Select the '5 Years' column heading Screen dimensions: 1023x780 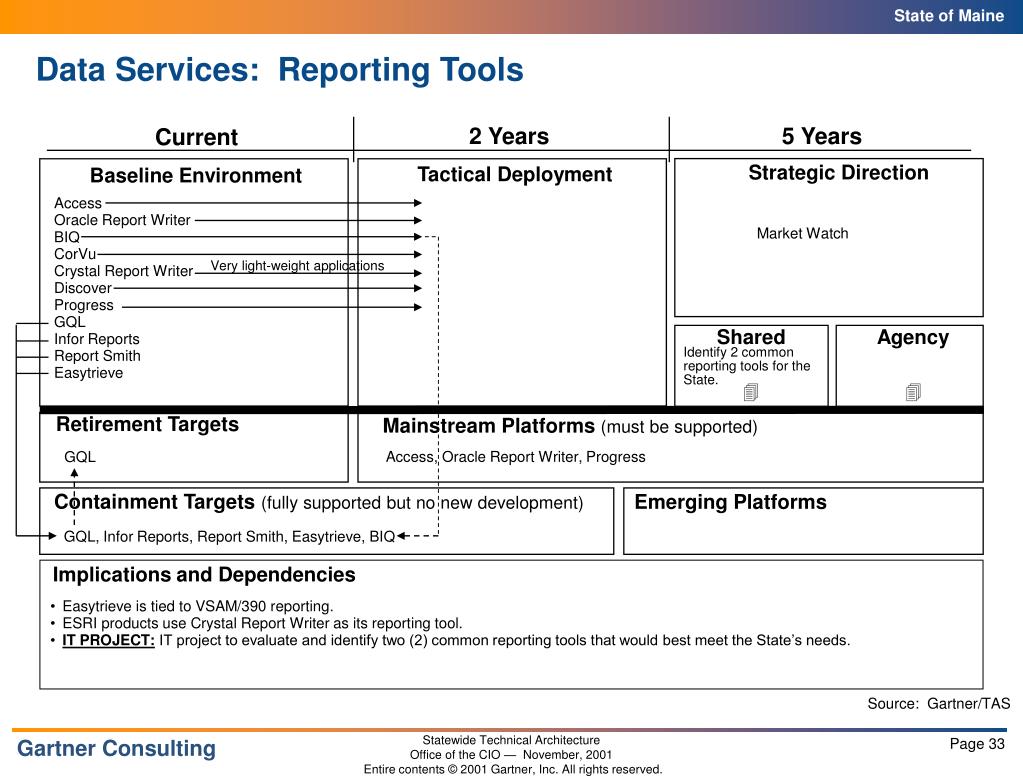pos(821,136)
